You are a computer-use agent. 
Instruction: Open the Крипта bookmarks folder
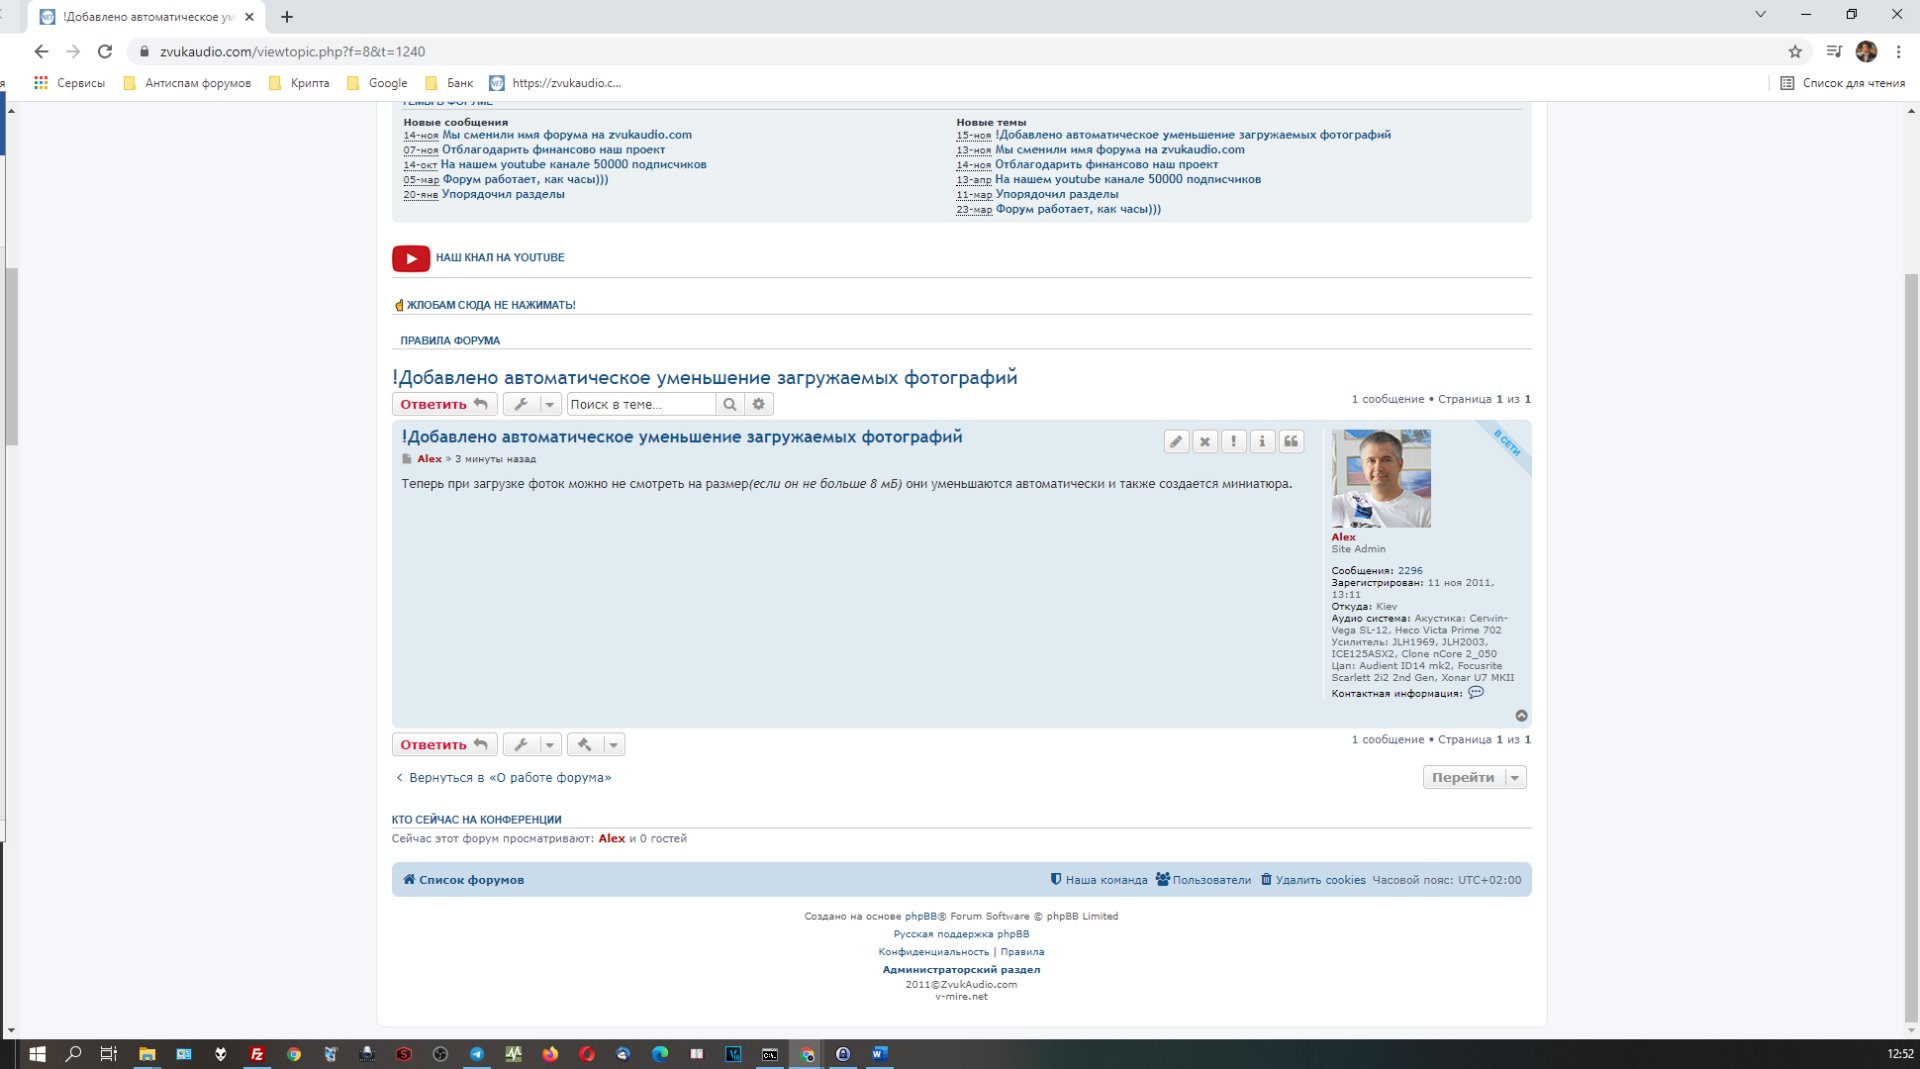pos(299,83)
